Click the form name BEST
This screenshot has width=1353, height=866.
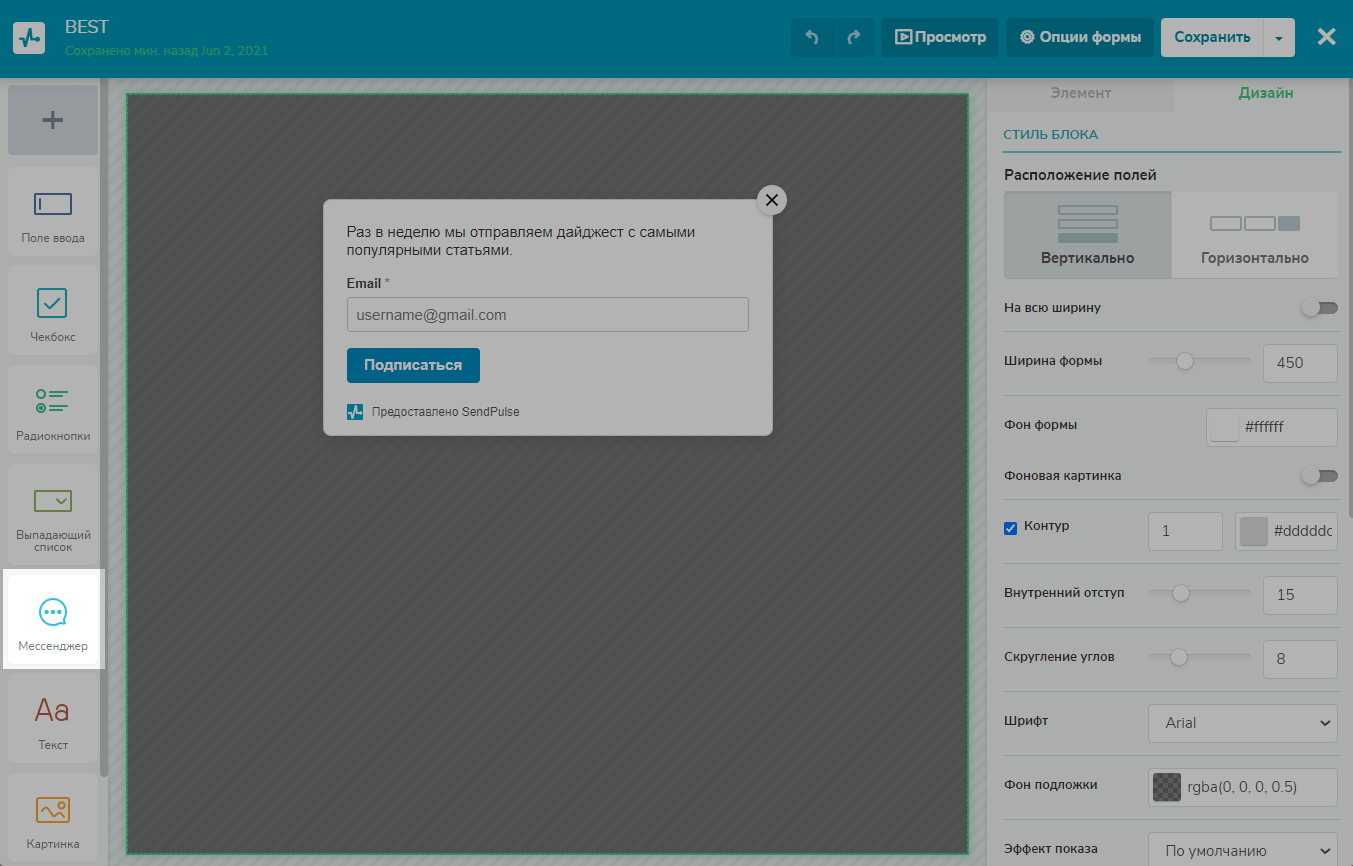point(87,27)
